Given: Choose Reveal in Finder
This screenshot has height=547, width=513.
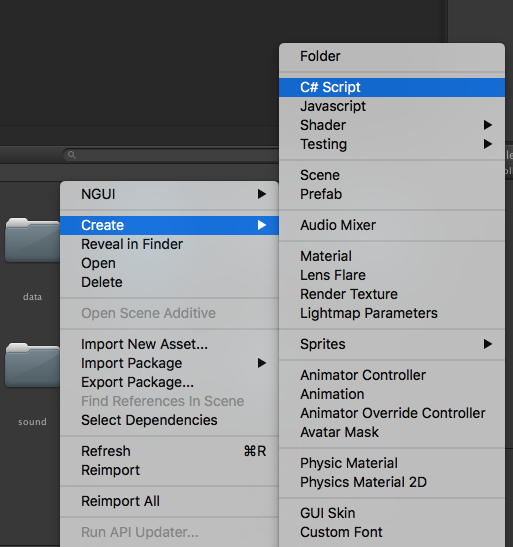Looking at the screenshot, I should pyautogui.click(x=169, y=244).
